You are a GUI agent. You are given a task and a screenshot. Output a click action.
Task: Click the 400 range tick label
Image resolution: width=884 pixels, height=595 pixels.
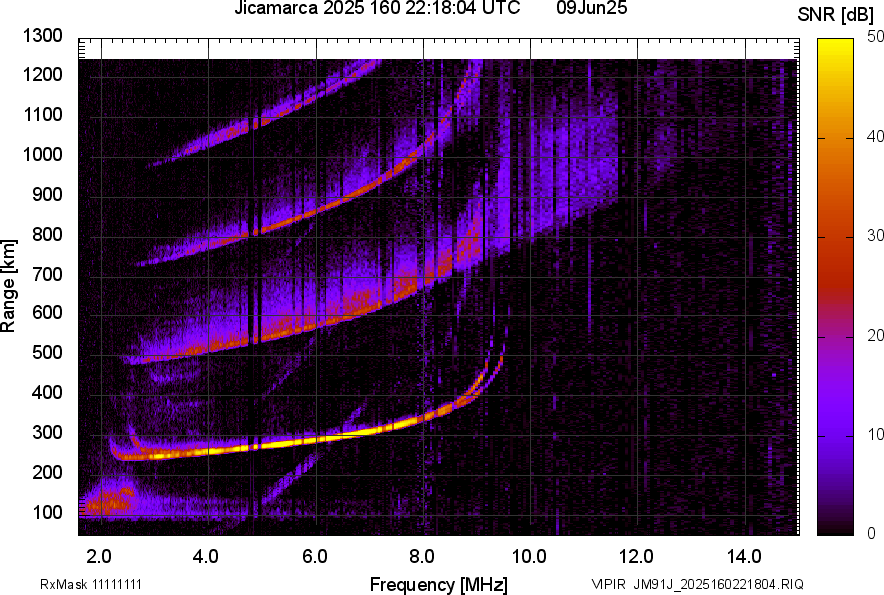pyautogui.click(x=47, y=392)
